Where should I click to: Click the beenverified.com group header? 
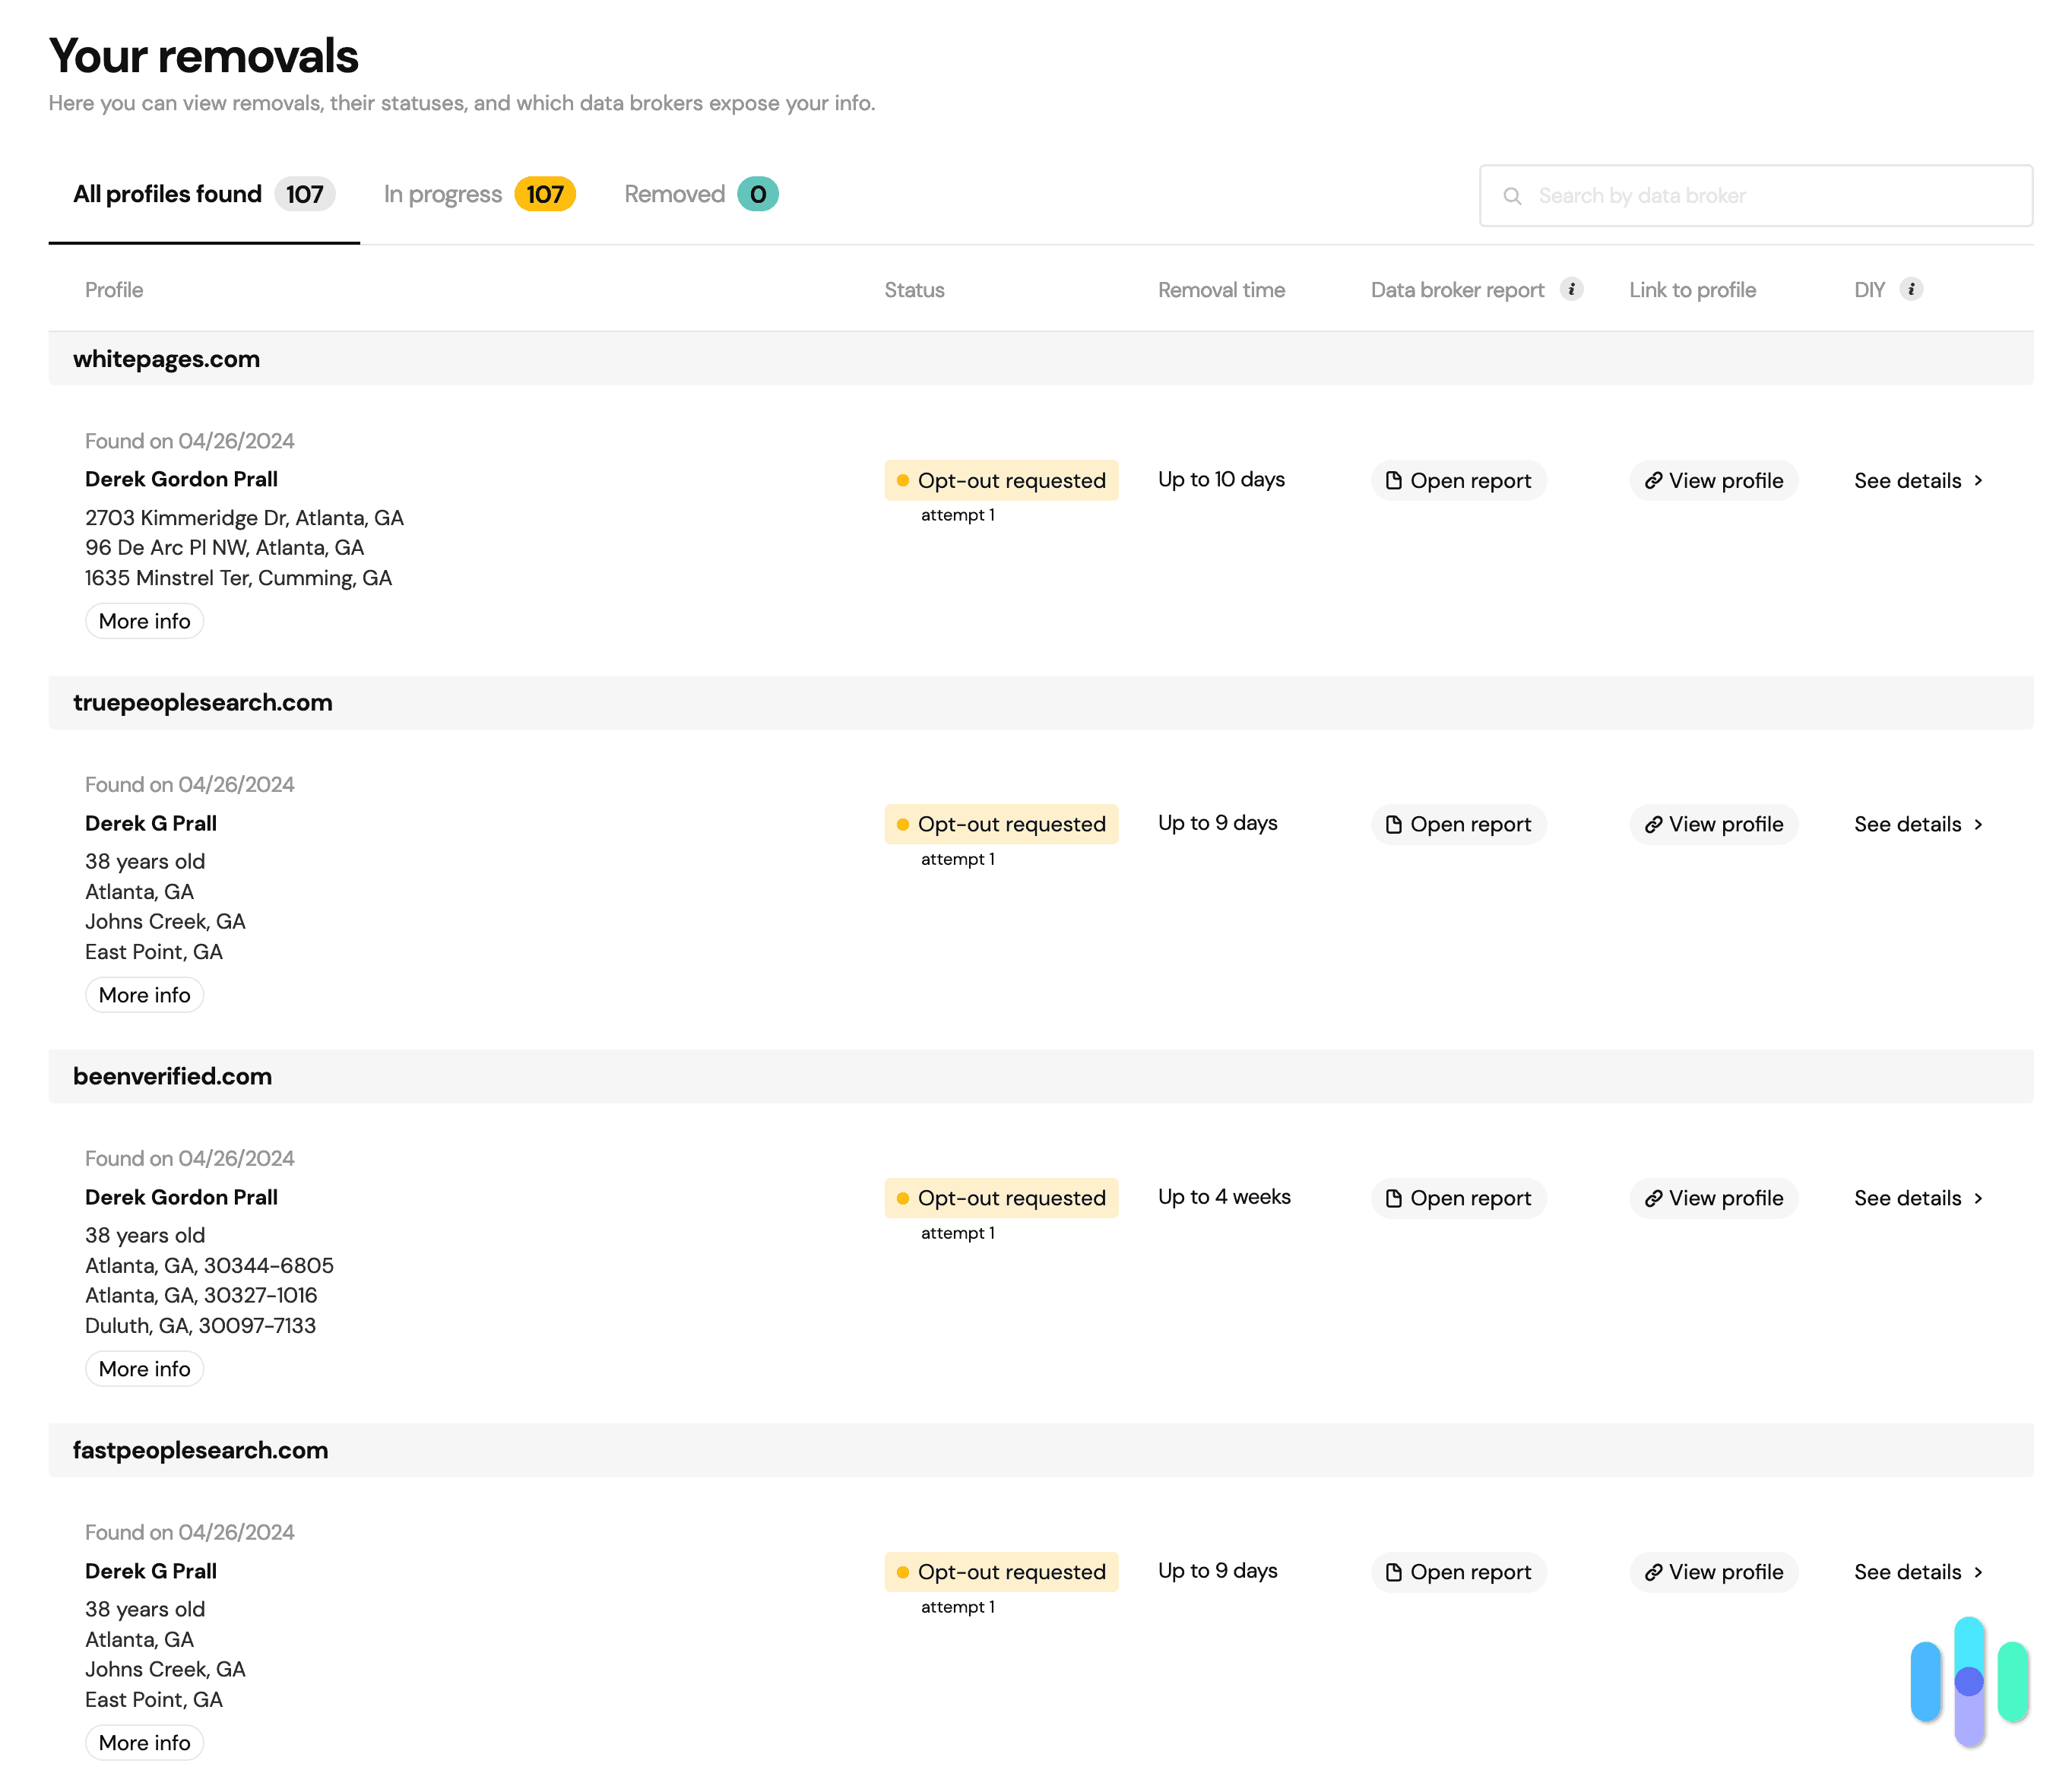pos(1041,1077)
